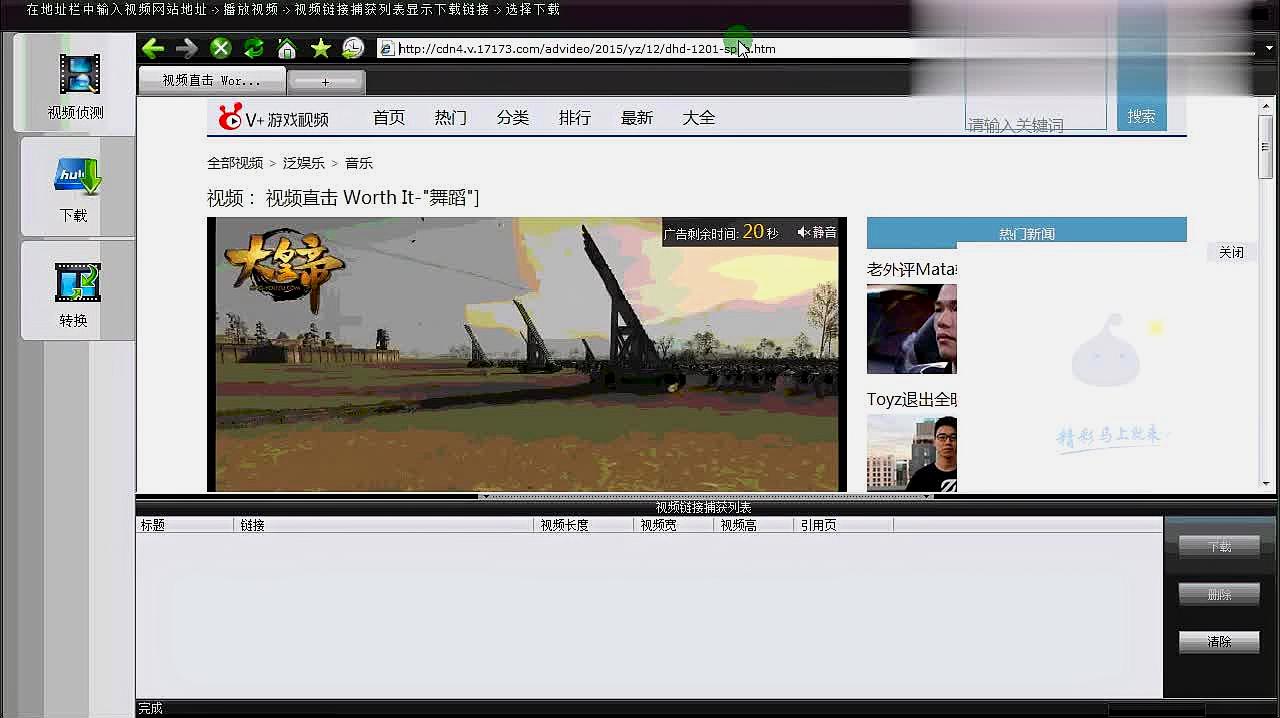Screen dimensions: 1280x718
Task: Click the browser back arrow icon
Action: point(152,48)
